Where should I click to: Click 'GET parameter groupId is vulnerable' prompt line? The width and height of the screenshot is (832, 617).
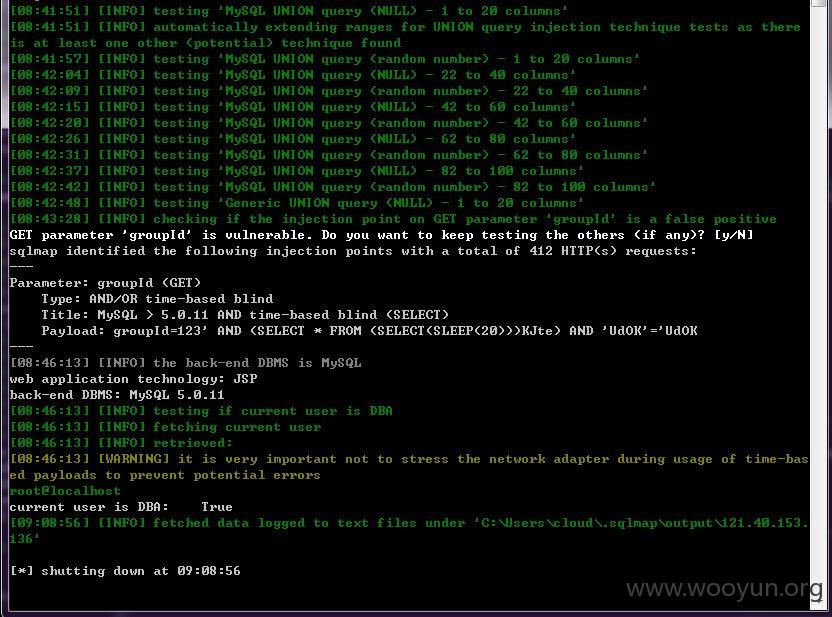click(x=382, y=234)
